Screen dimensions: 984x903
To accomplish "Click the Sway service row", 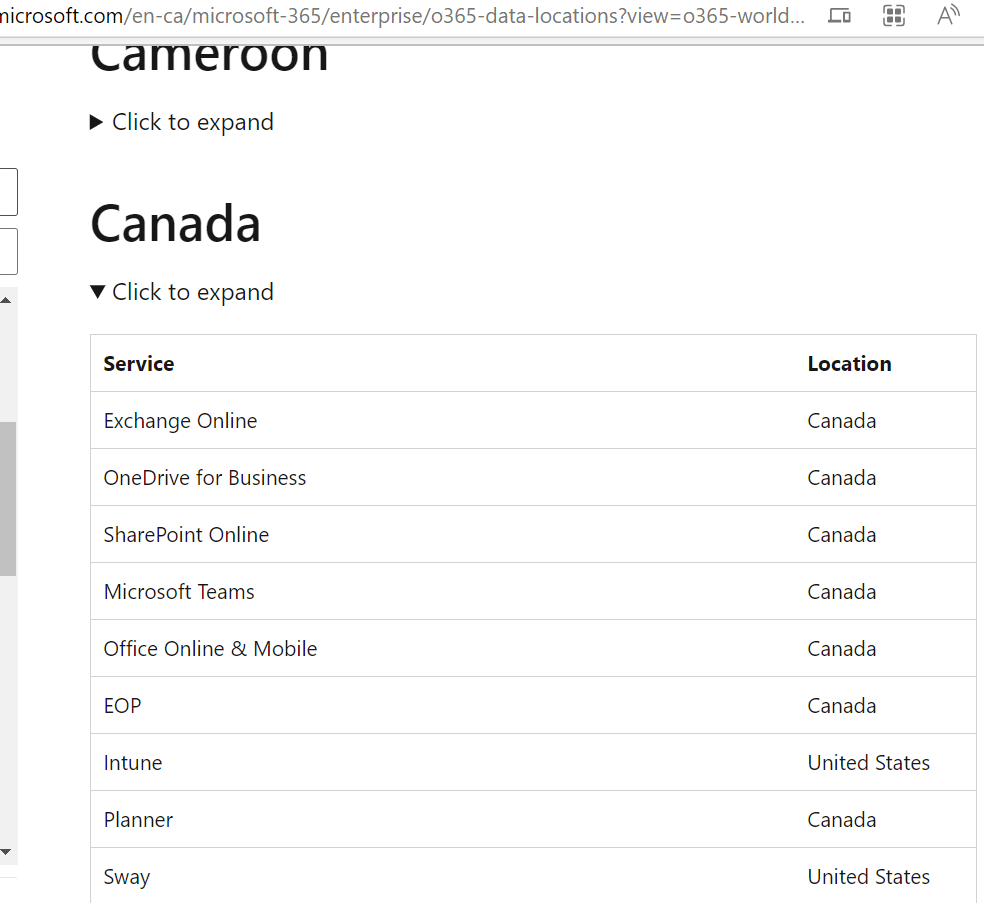I will tap(533, 876).
